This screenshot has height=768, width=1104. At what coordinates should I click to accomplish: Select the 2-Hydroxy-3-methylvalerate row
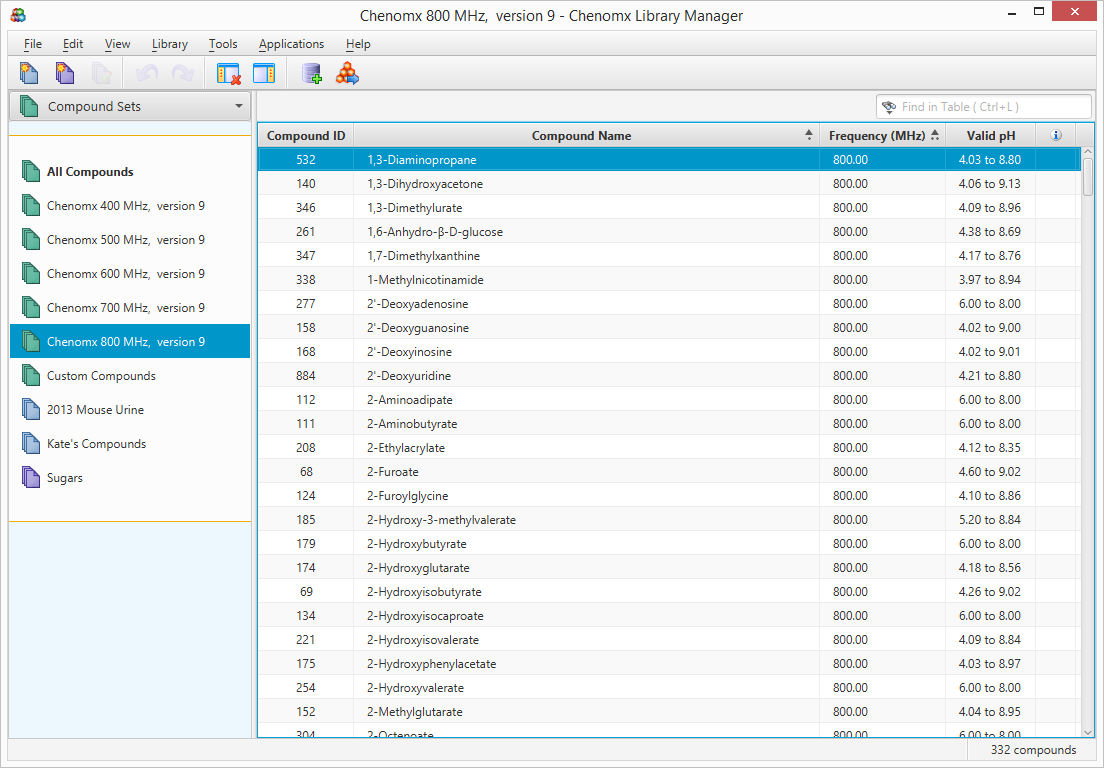(669, 520)
